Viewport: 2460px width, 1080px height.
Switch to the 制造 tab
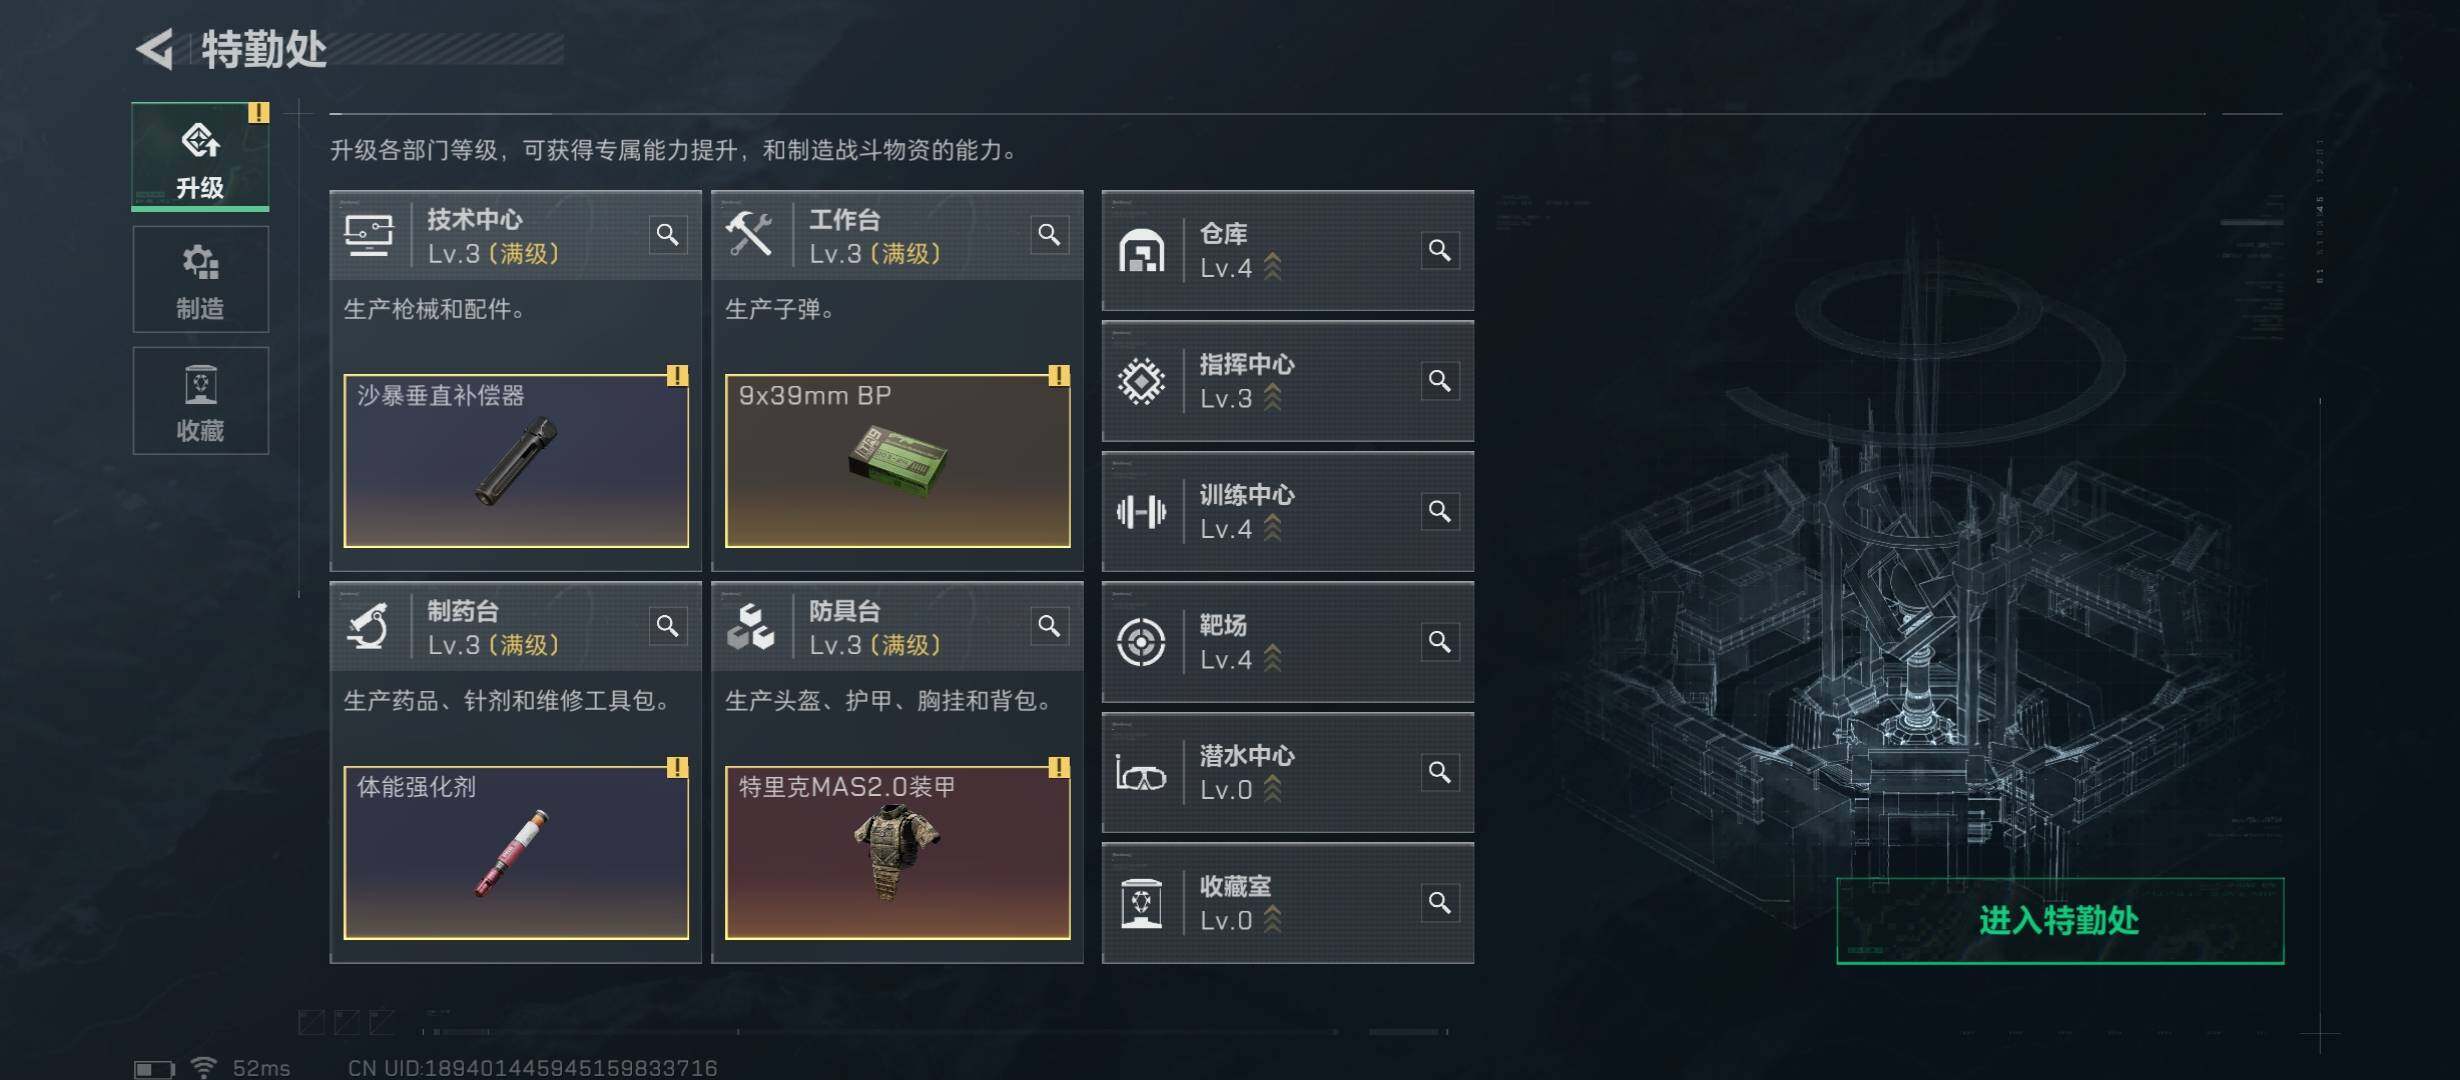[x=200, y=279]
